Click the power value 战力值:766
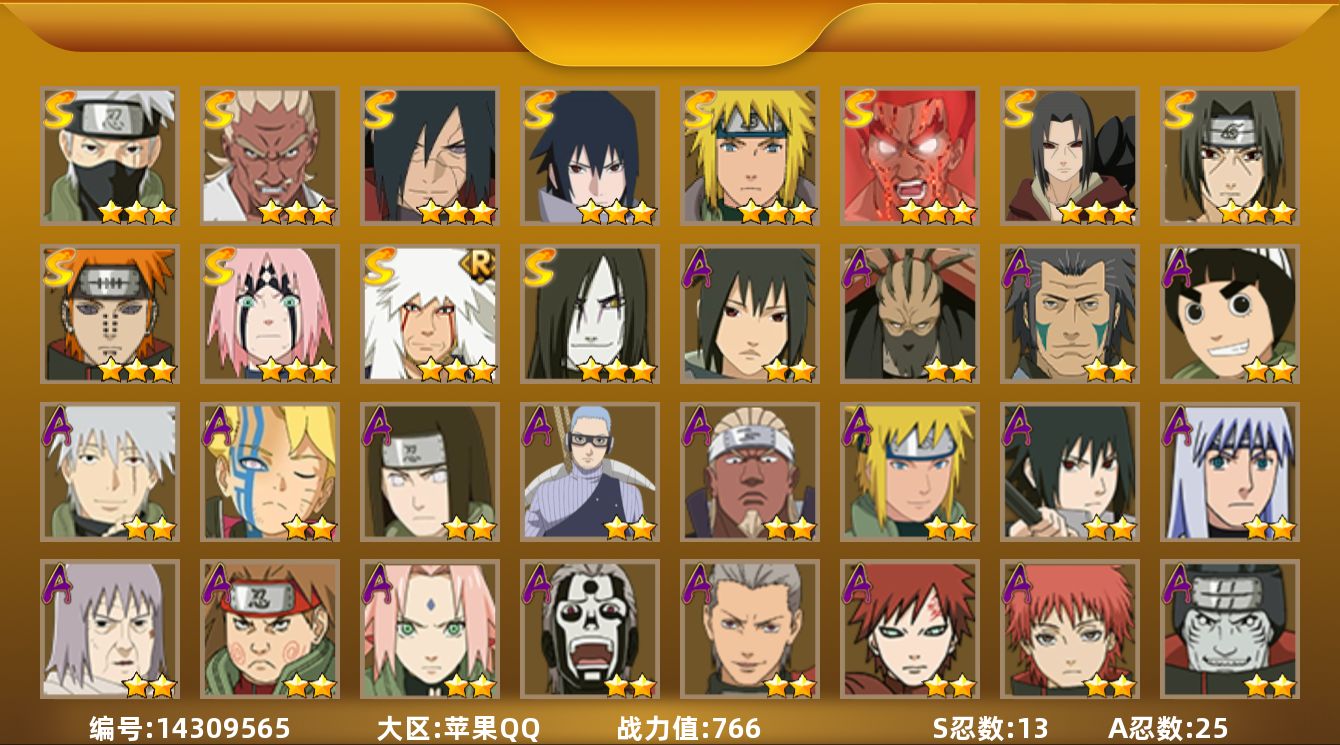 [x=689, y=728]
